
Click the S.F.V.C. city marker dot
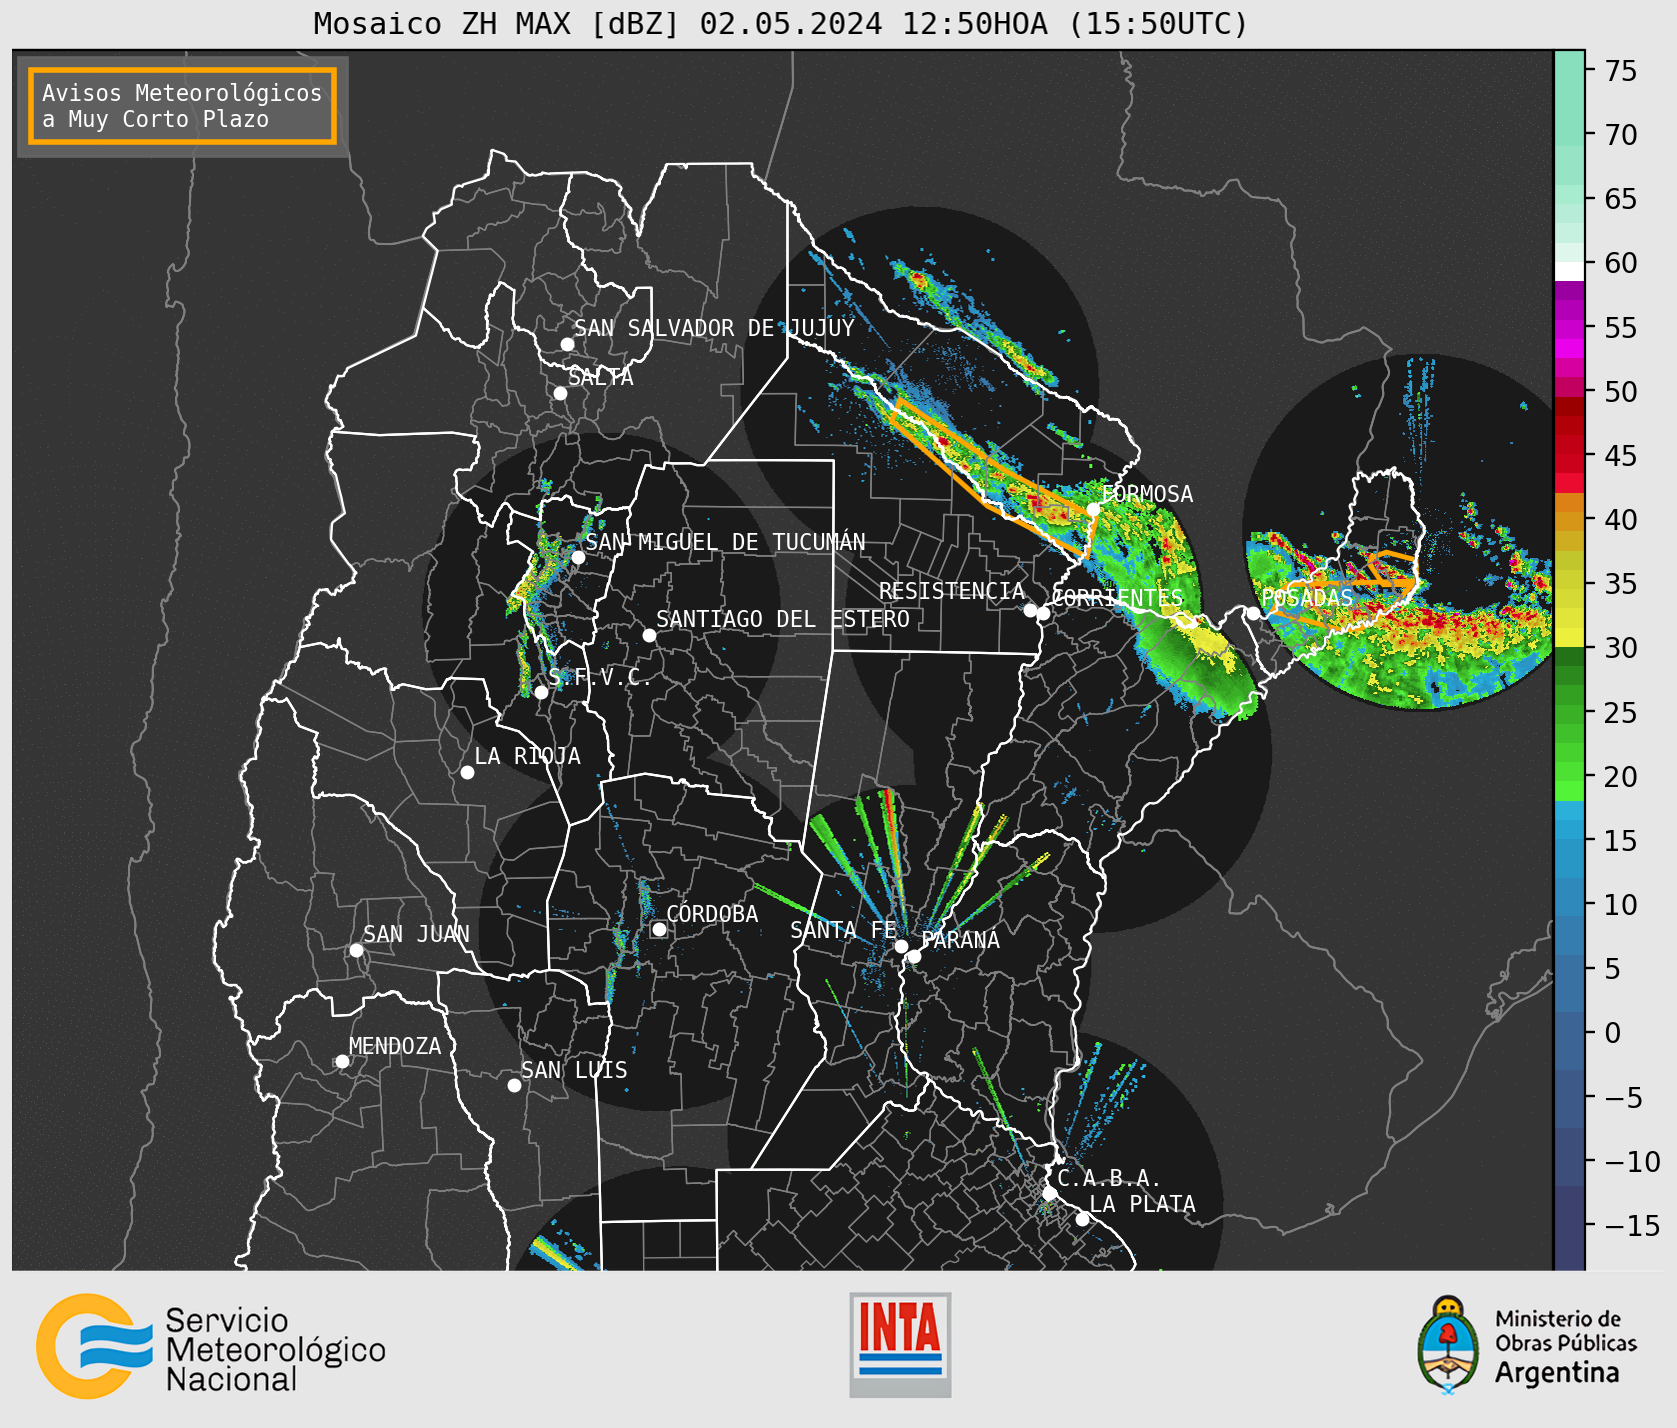click(541, 692)
